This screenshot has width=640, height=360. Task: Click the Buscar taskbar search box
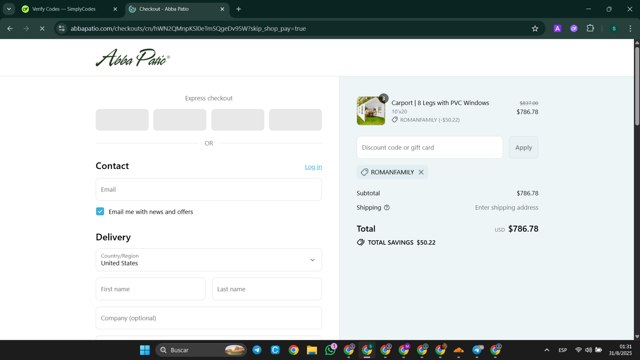(x=201, y=350)
